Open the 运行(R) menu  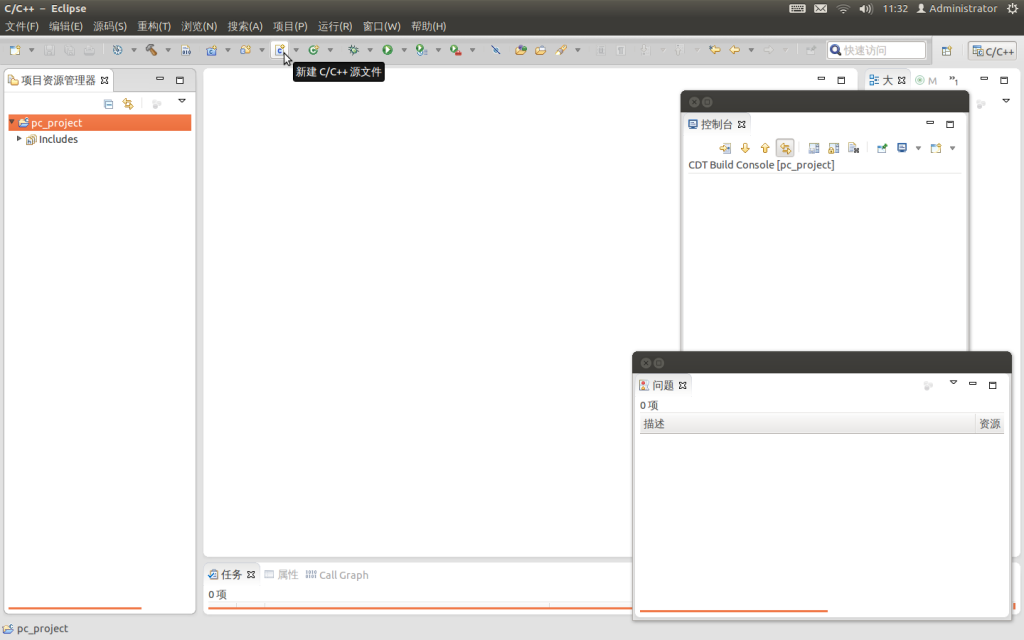(x=336, y=26)
